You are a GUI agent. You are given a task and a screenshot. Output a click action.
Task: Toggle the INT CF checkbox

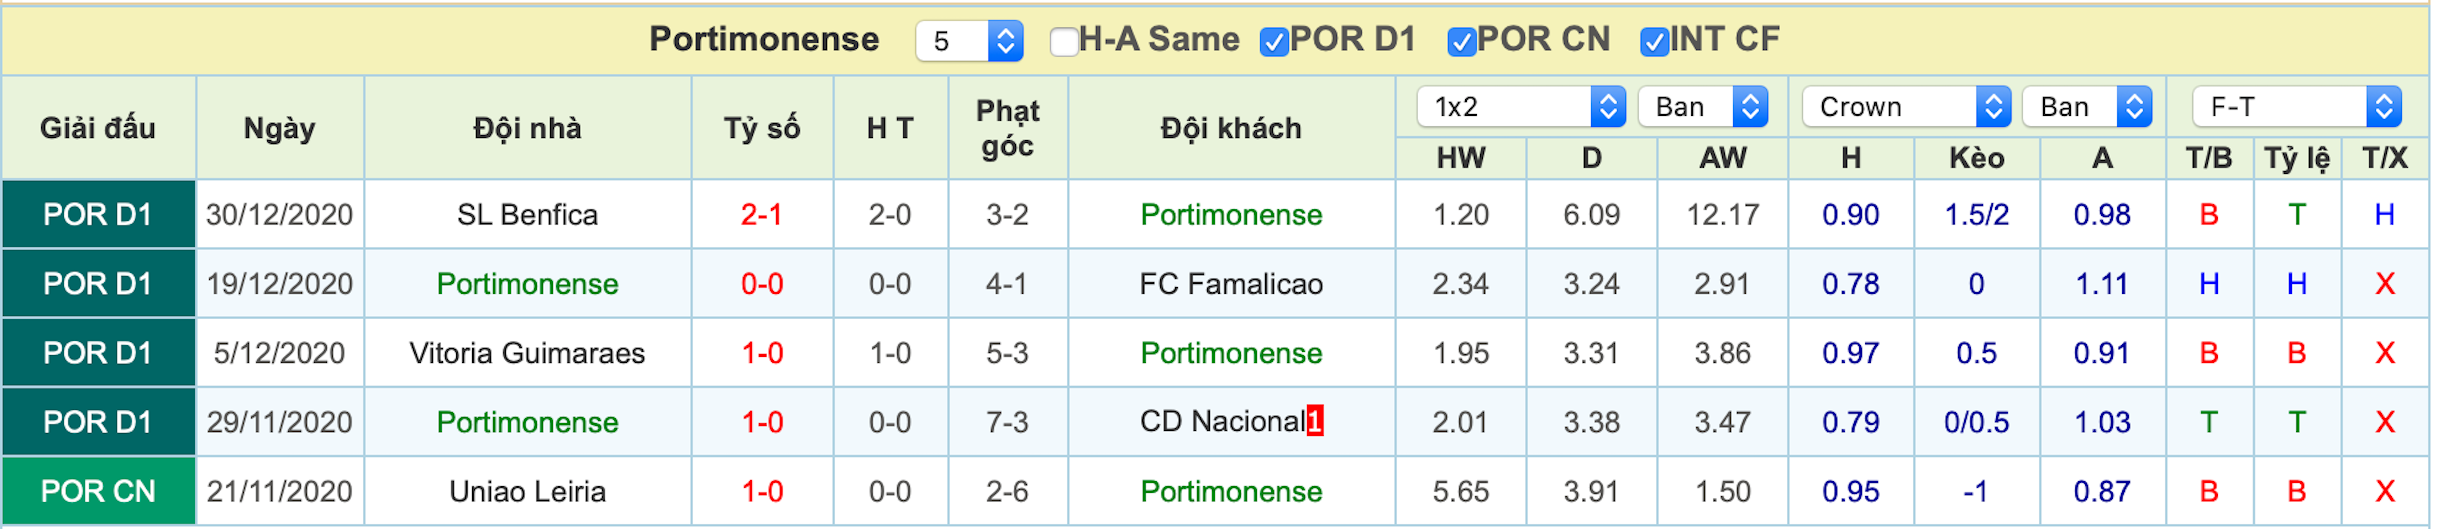[1654, 41]
